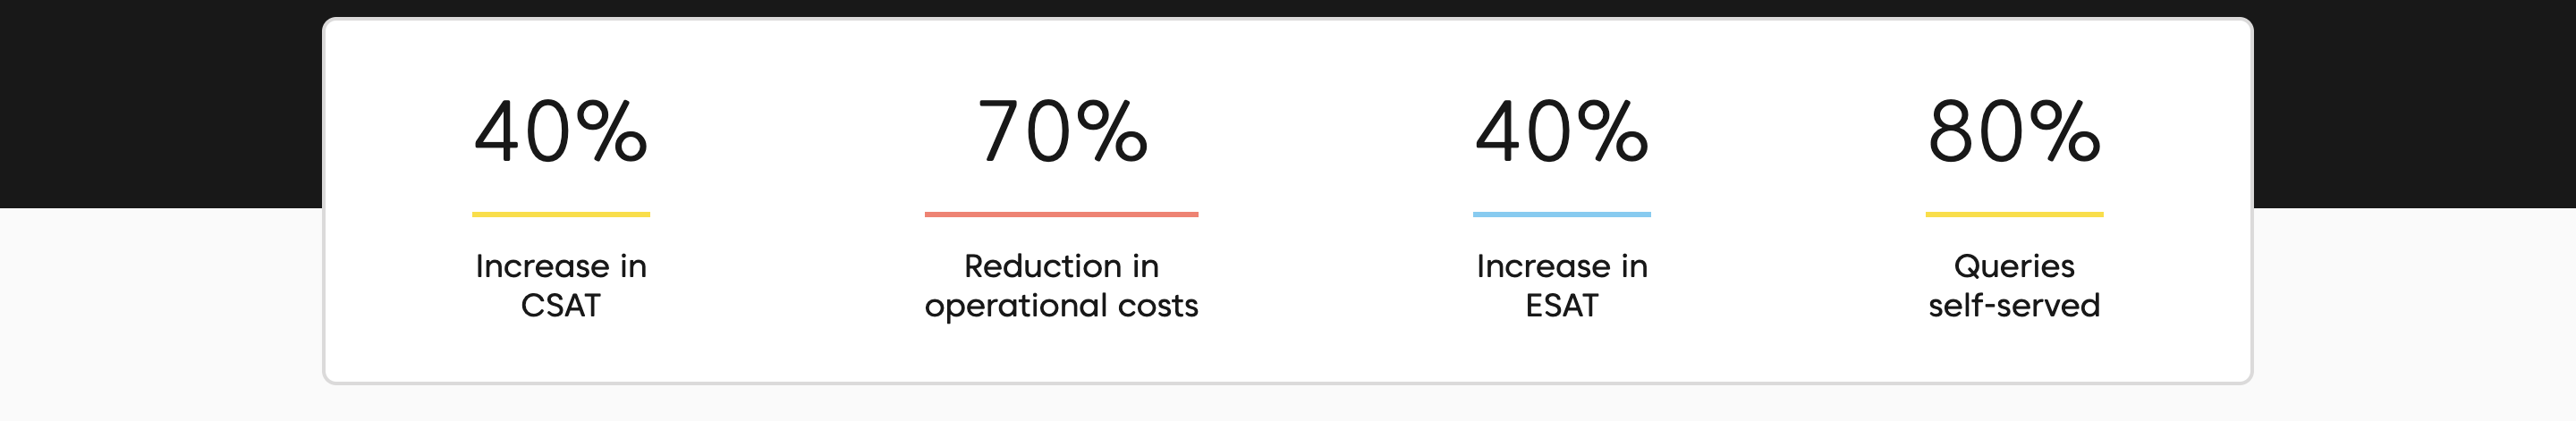Click the "operational costs" text line
Image resolution: width=2576 pixels, height=421 pixels.
1061,305
